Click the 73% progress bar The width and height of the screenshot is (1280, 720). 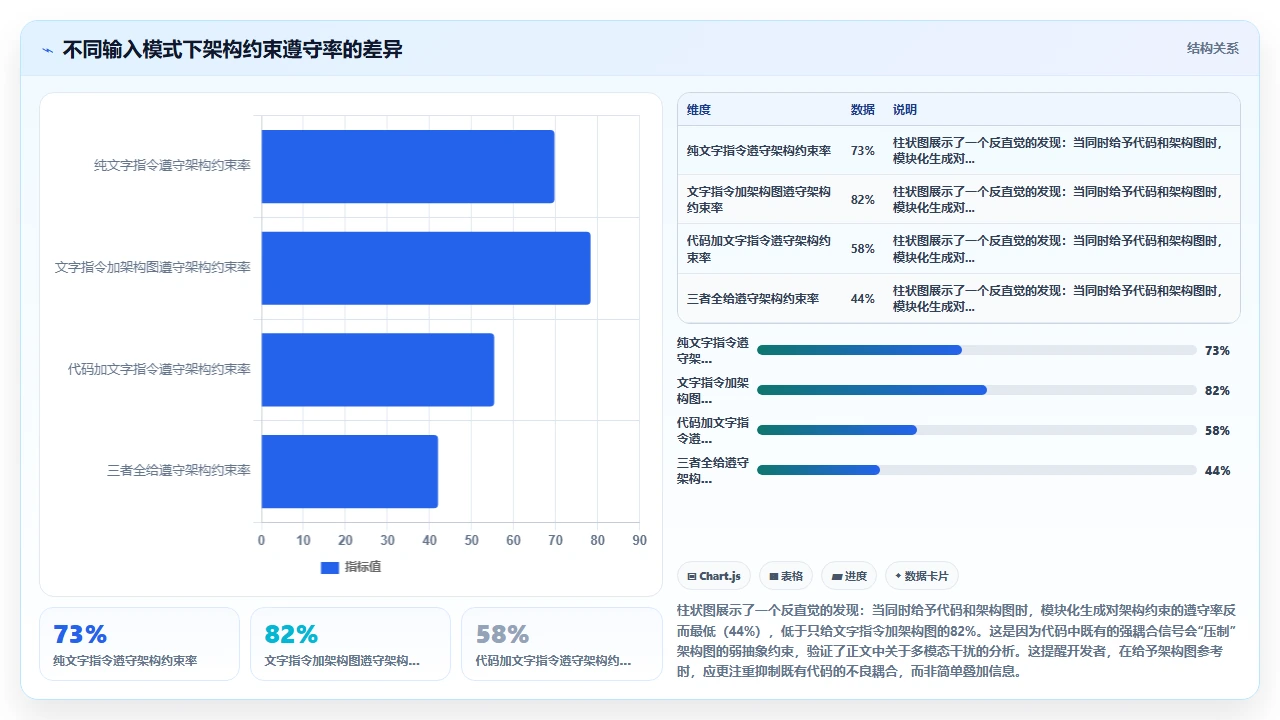(977, 350)
